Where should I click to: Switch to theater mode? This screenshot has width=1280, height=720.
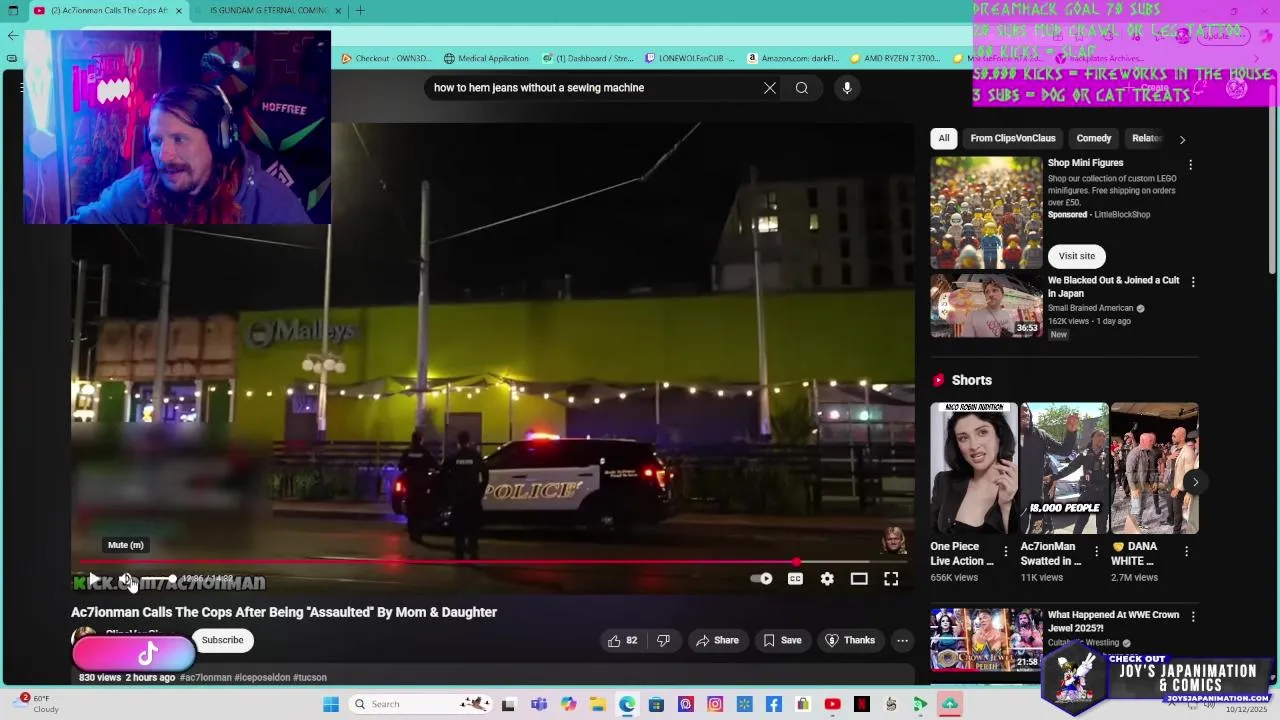click(x=859, y=579)
